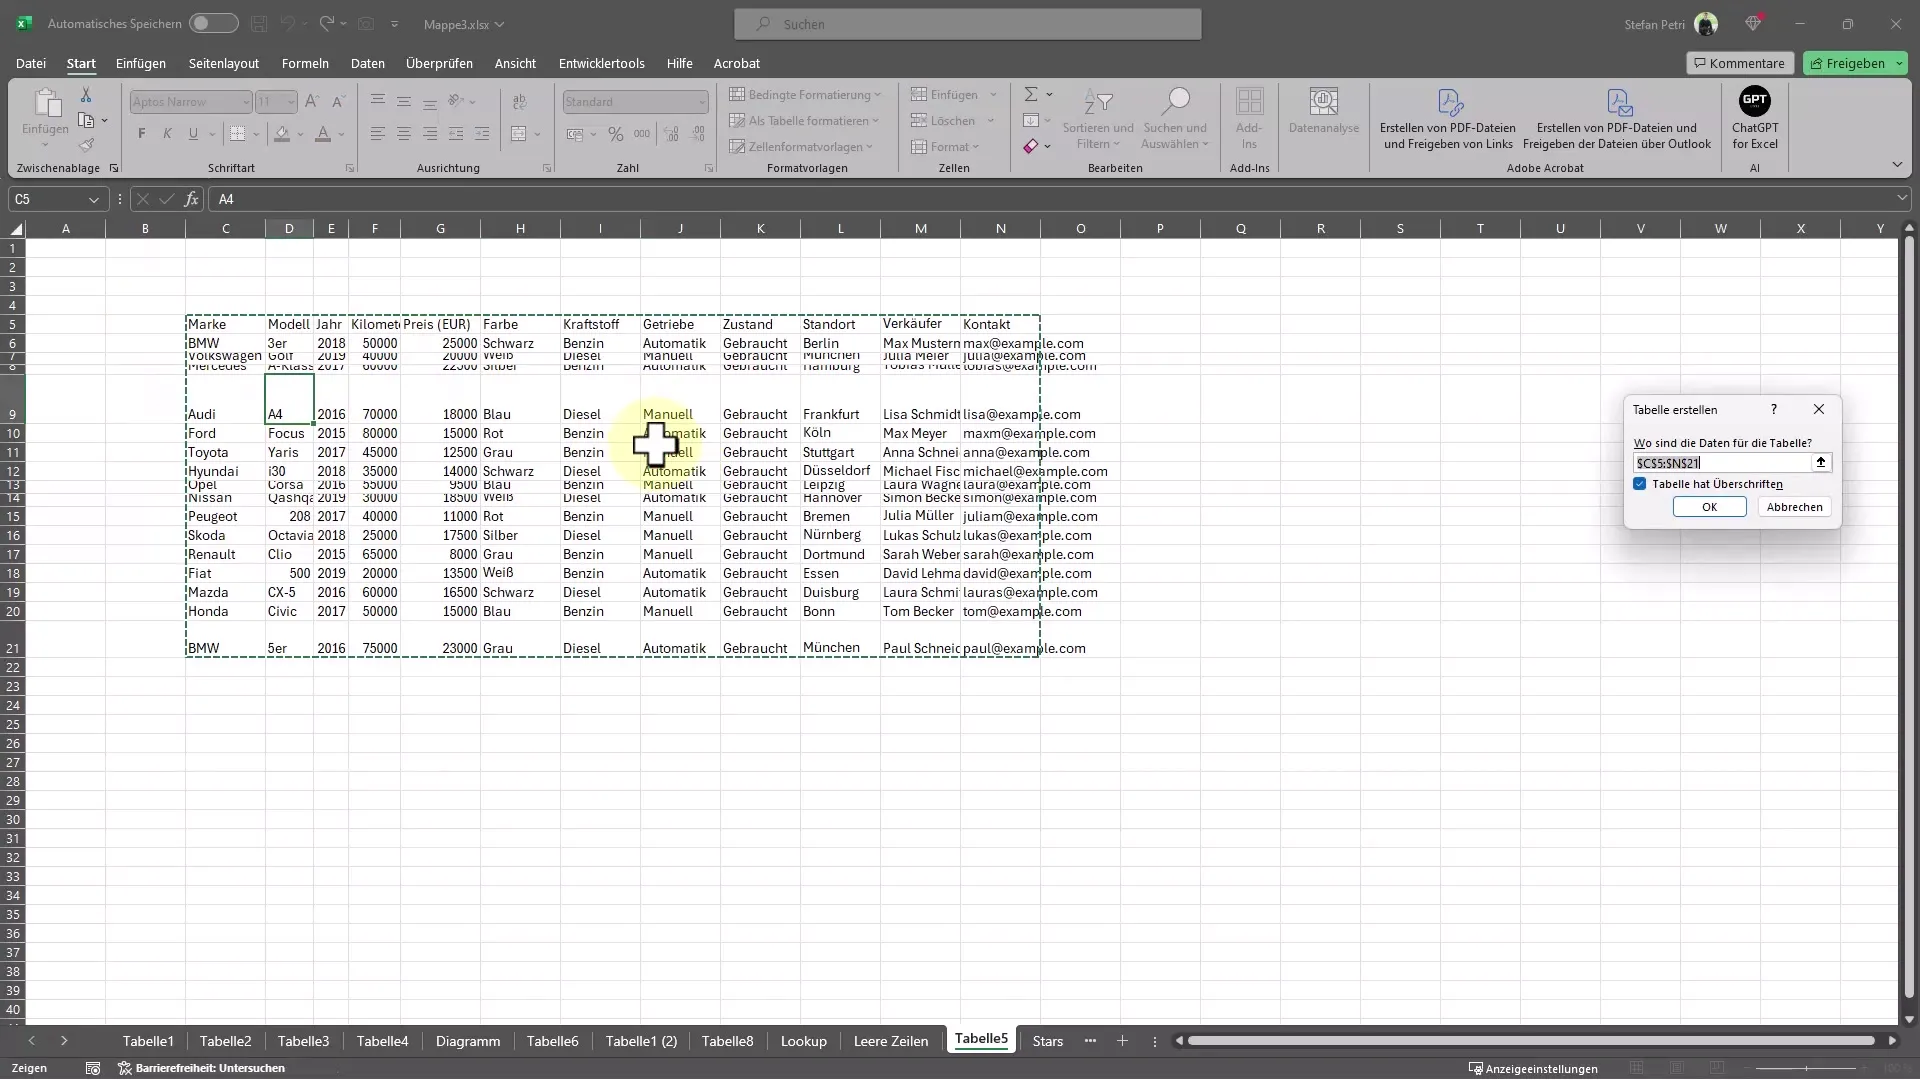This screenshot has height=1080, width=1920.
Task: Expand the Formatvorlagen dropdown
Action: (x=873, y=145)
